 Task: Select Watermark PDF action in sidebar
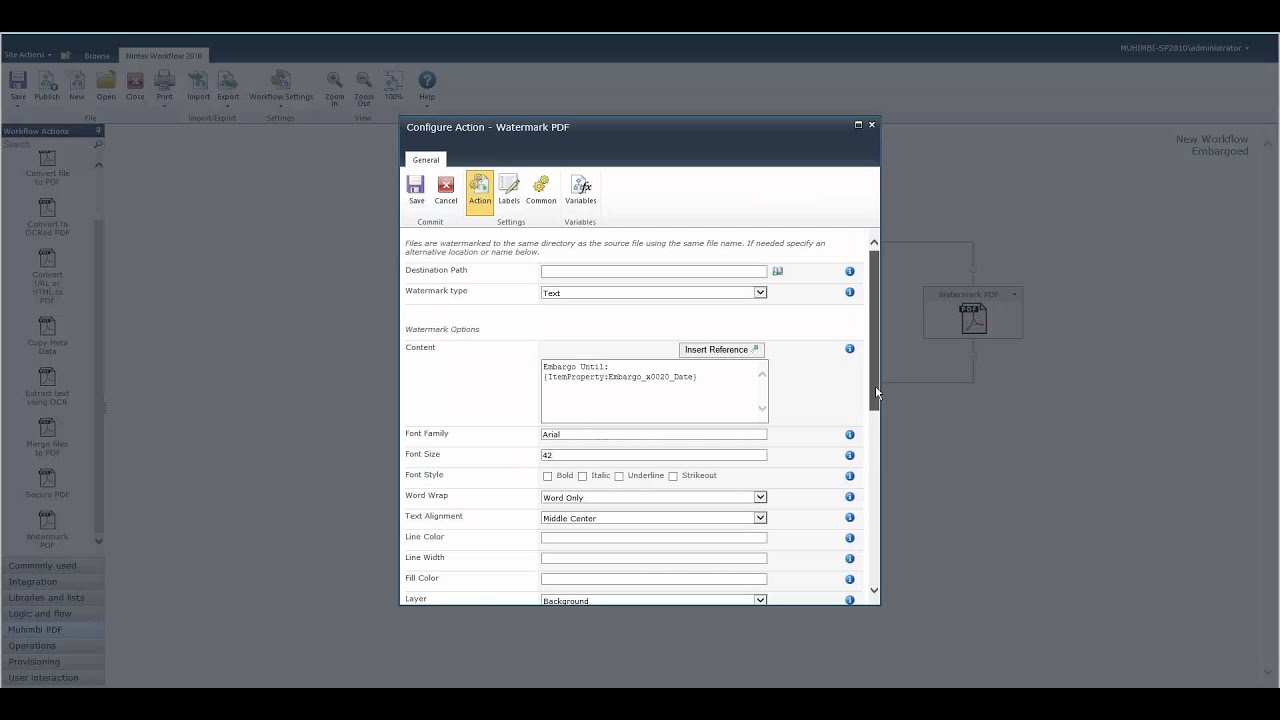(x=47, y=529)
